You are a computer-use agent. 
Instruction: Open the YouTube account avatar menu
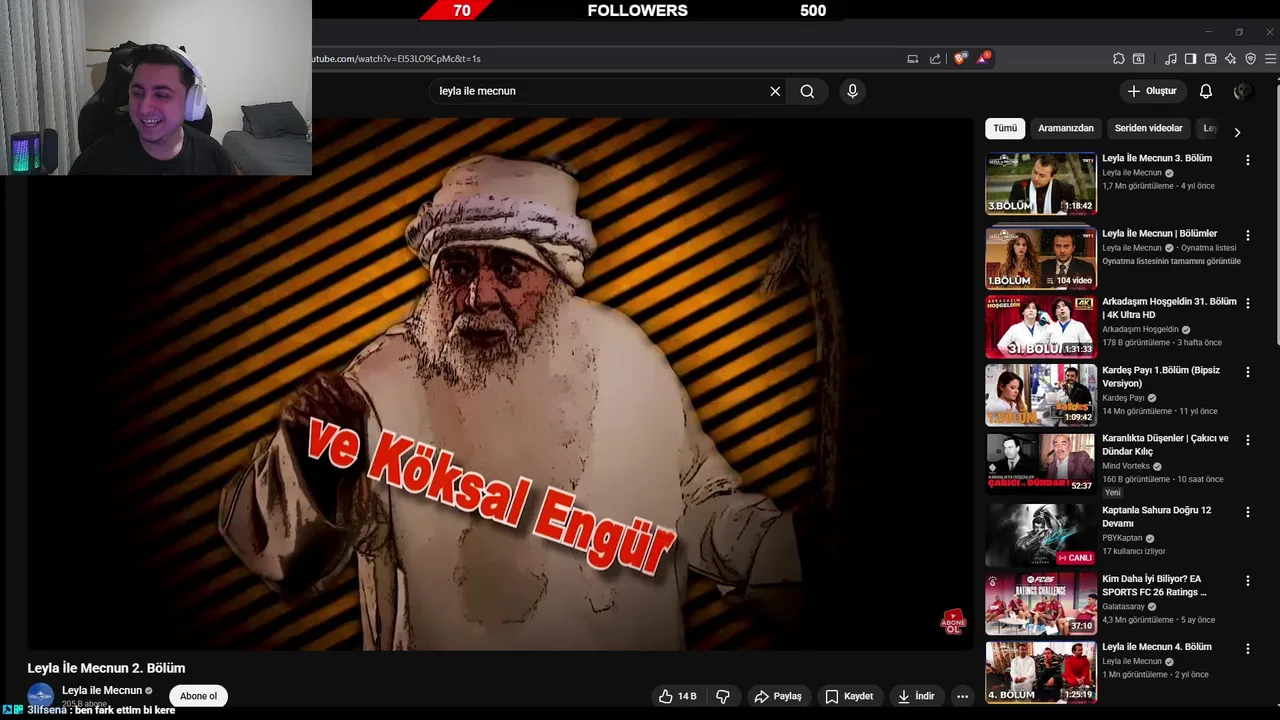1243,91
